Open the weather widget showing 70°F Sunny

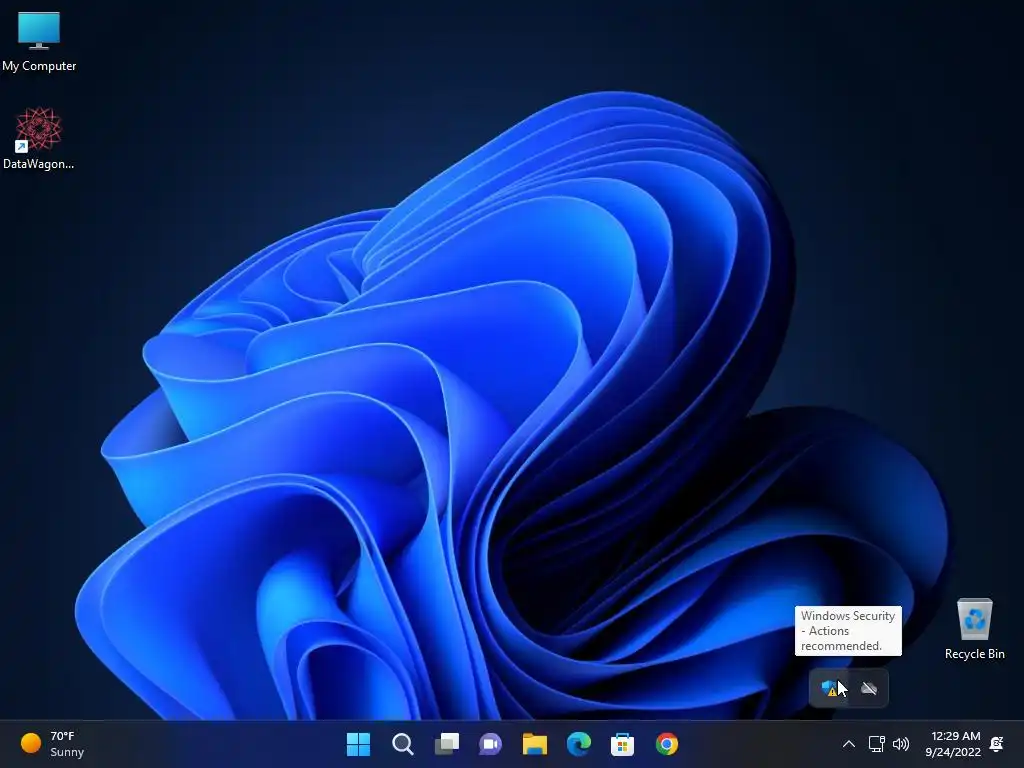[53, 744]
